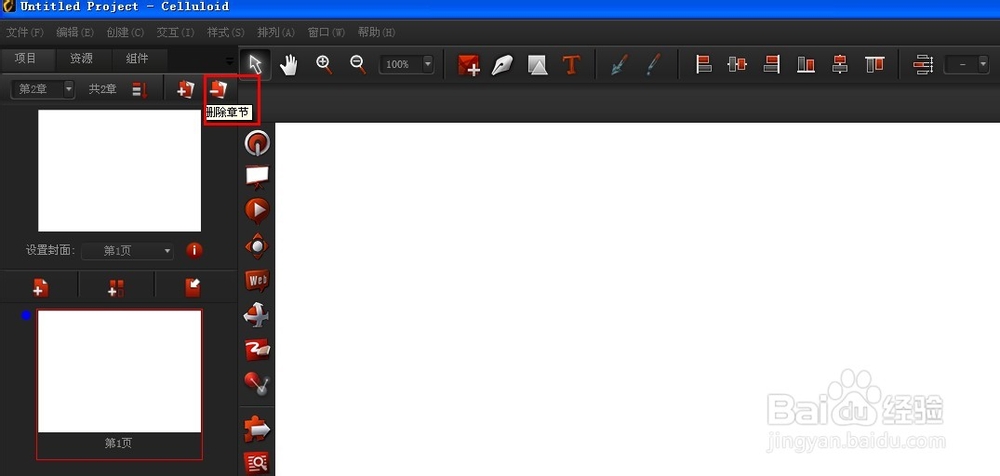The width and height of the screenshot is (1000, 476).
Task: Click the 3D rotate arrows component icon
Action: pyautogui.click(x=257, y=315)
